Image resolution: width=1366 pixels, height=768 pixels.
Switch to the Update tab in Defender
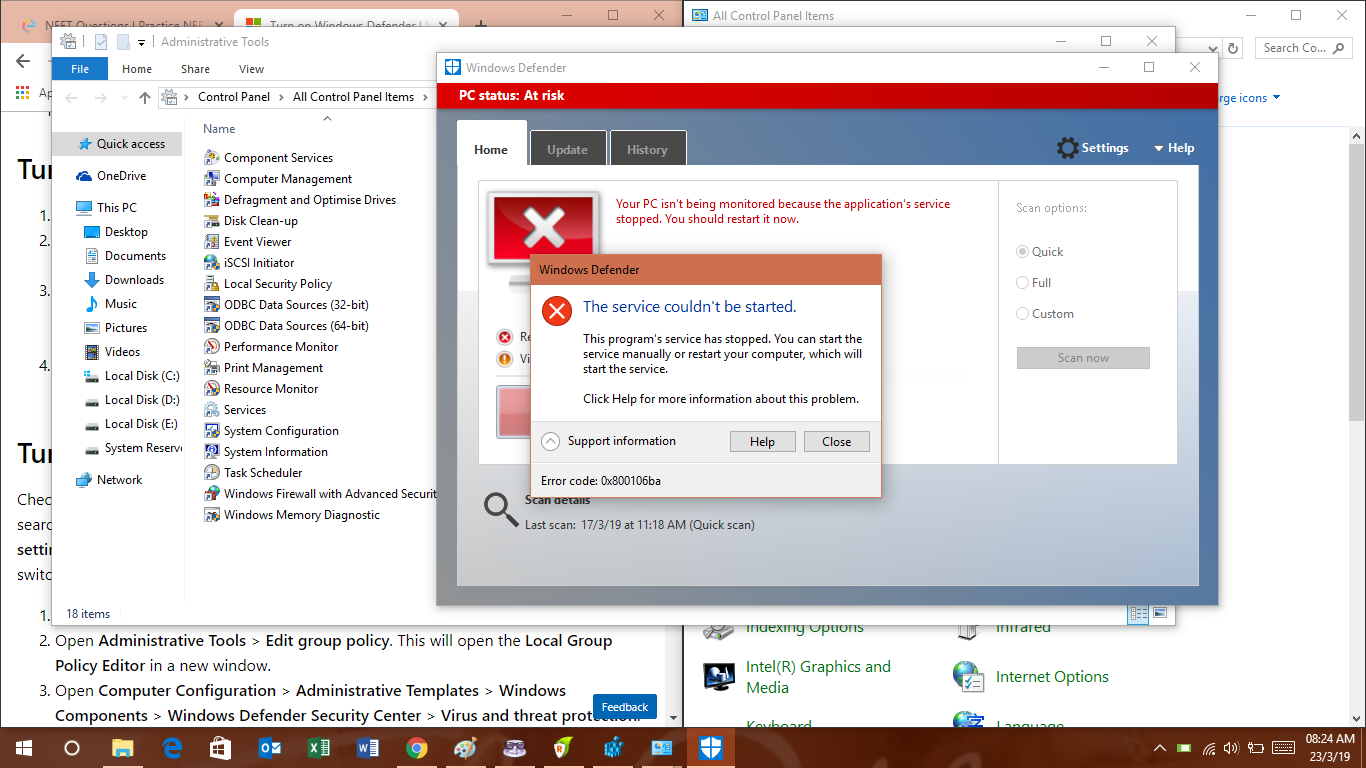point(567,149)
